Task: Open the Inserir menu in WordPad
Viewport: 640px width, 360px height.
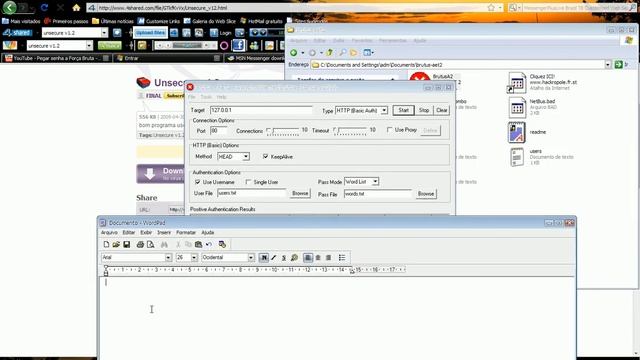Action: click(x=164, y=232)
